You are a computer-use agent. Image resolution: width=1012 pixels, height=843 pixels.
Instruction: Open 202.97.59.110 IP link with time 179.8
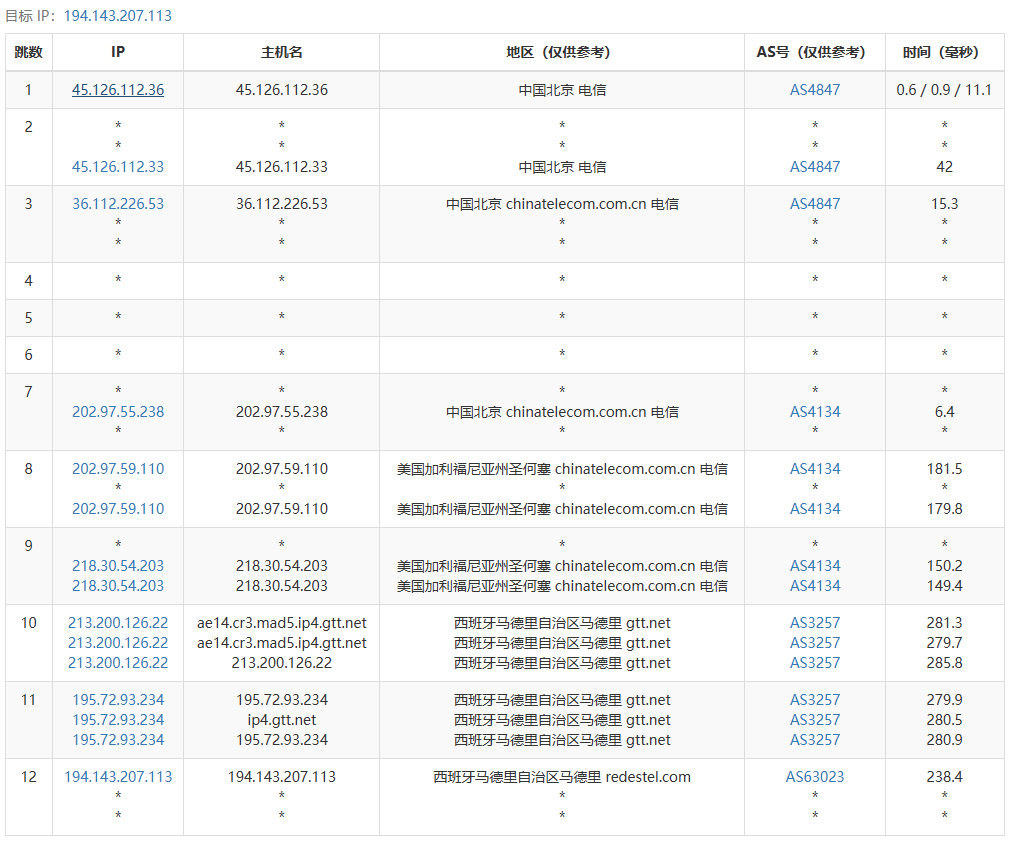point(118,509)
